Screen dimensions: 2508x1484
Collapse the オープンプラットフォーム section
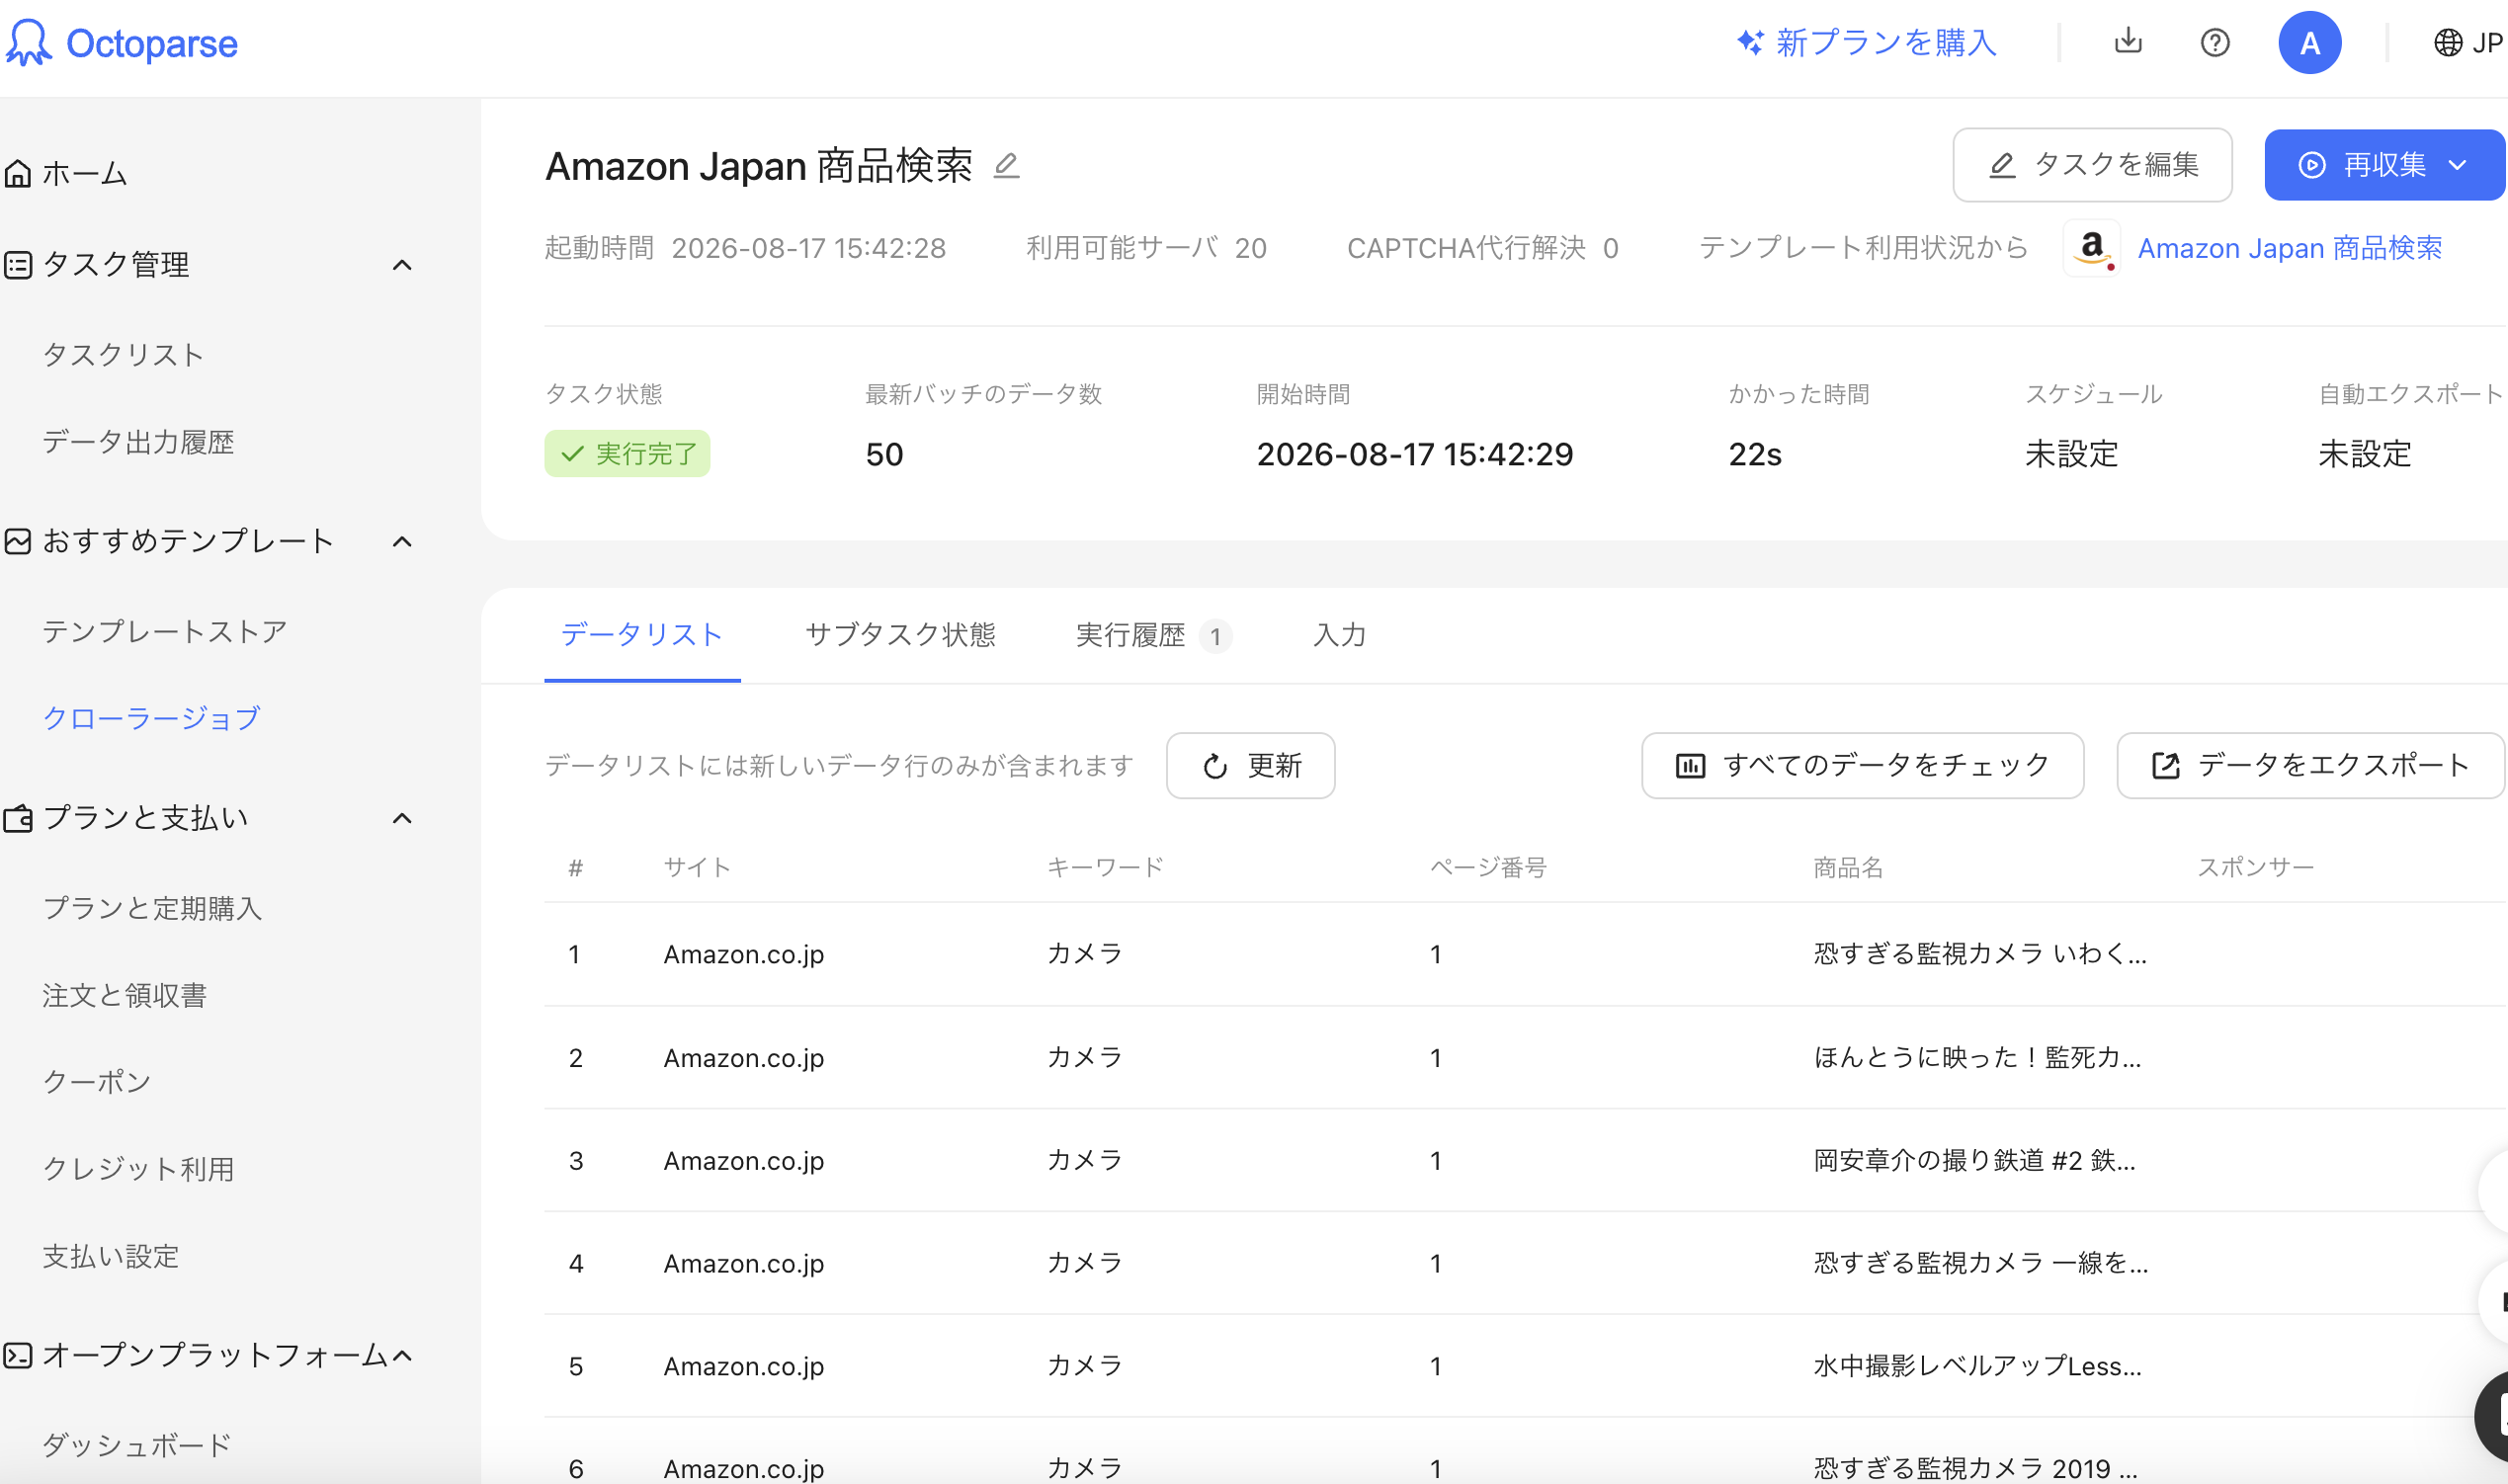point(402,1356)
